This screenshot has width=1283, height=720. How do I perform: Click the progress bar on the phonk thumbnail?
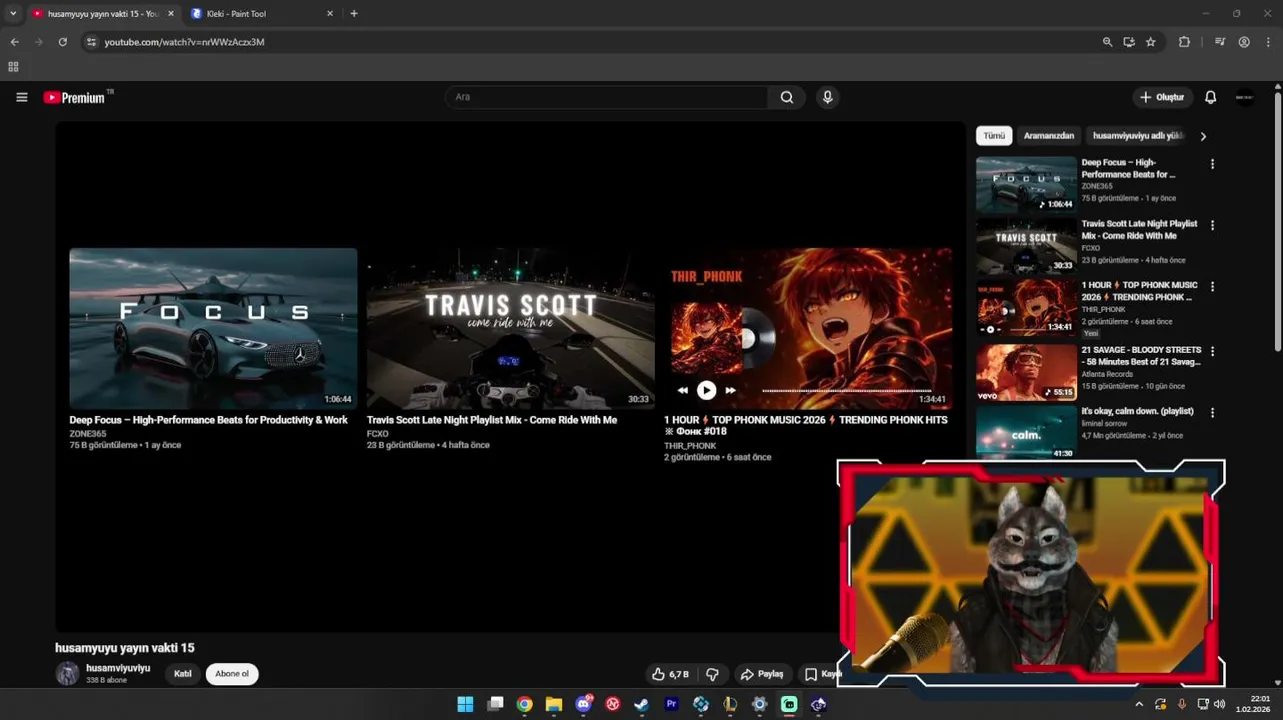[846, 391]
